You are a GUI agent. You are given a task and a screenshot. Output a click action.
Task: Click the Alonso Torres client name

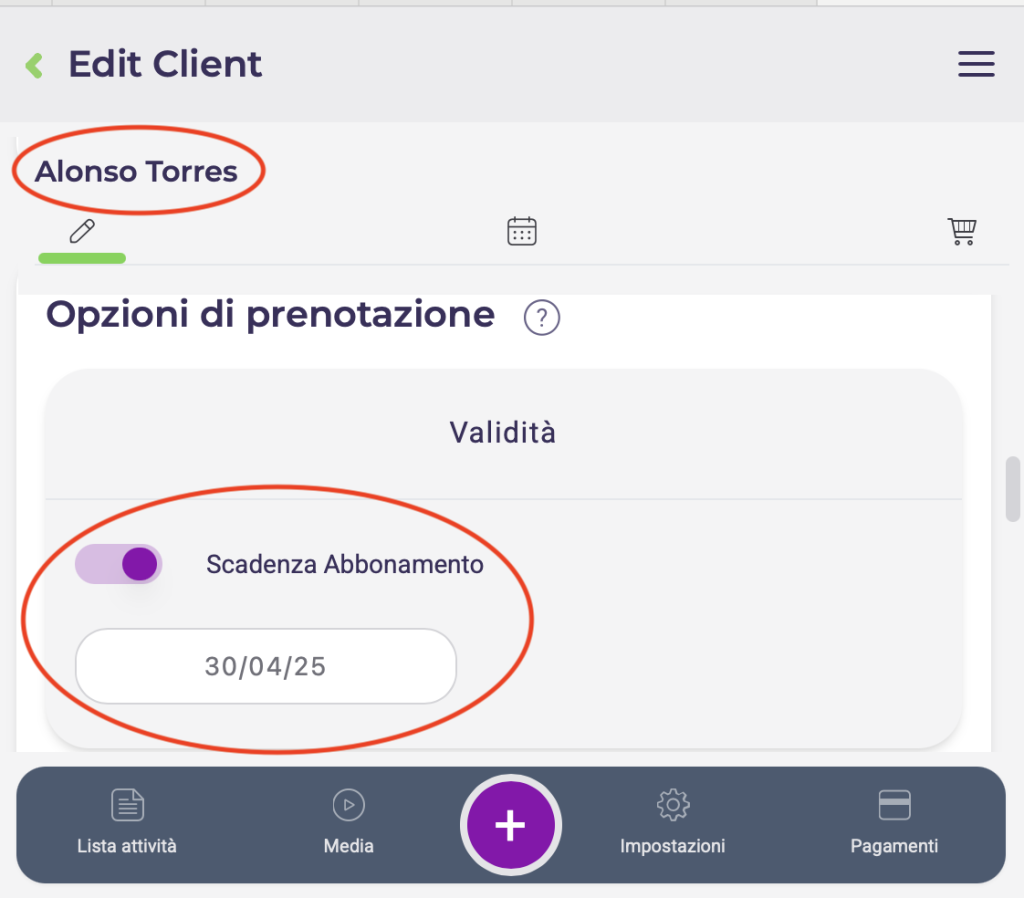pos(137,172)
